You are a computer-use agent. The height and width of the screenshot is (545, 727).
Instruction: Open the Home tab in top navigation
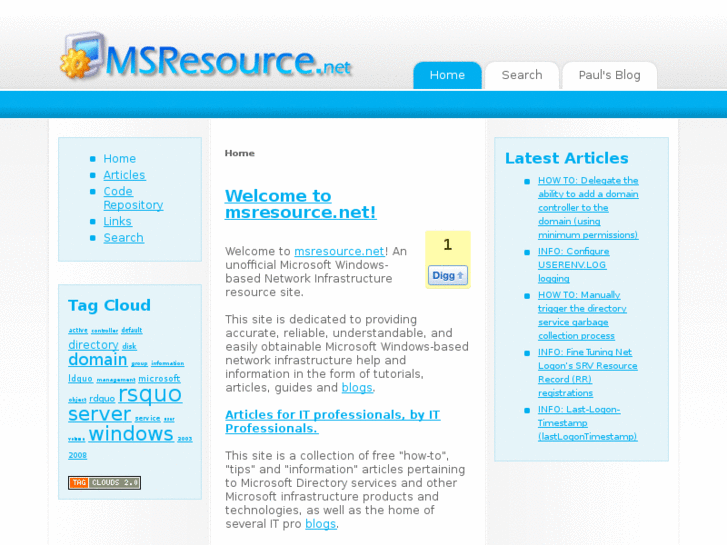point(447,75)
